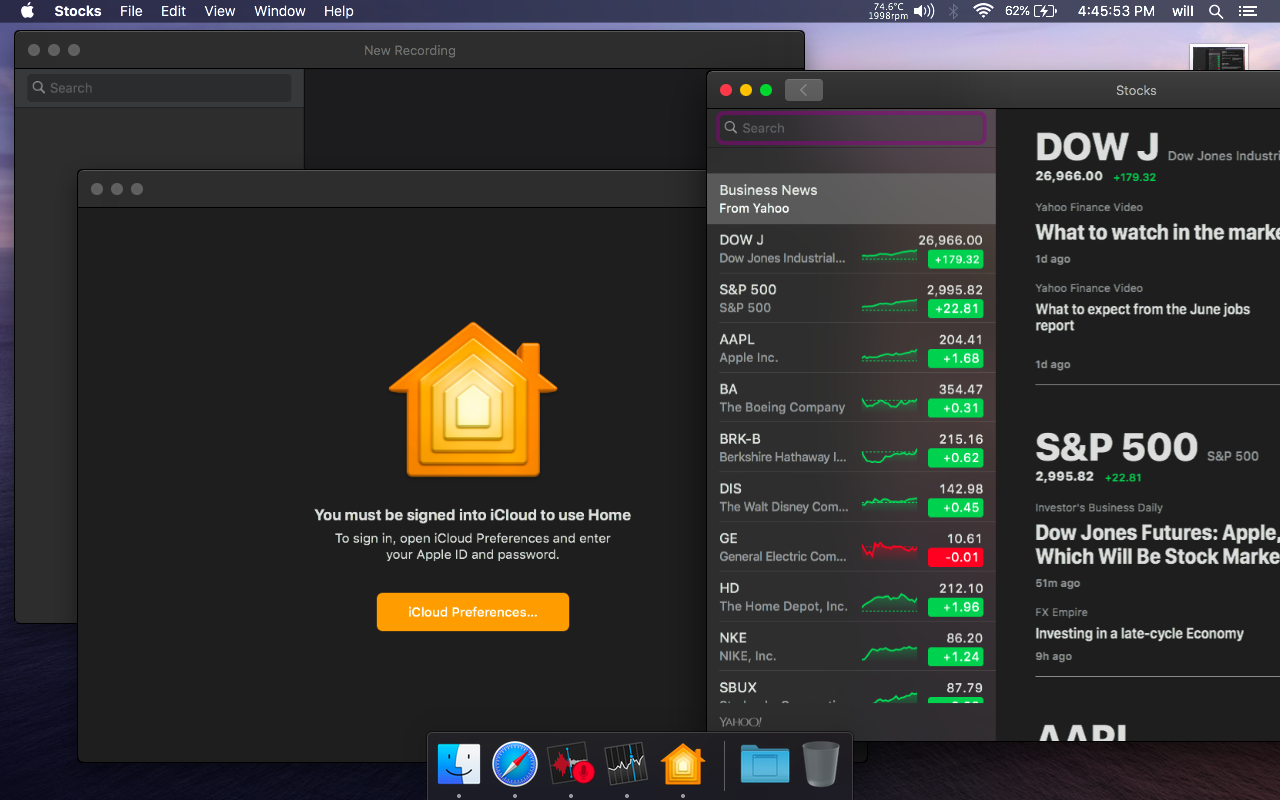Toggle the DOW J +179.32 change badge
1280x800 pixels.
(955, 259)
